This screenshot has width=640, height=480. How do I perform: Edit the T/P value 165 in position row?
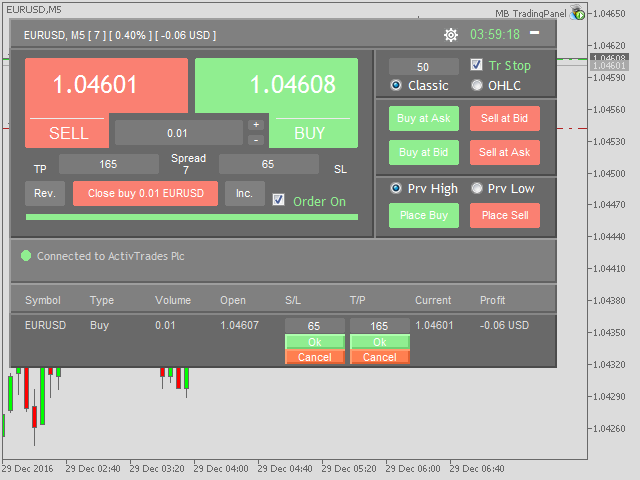[380, 326]
